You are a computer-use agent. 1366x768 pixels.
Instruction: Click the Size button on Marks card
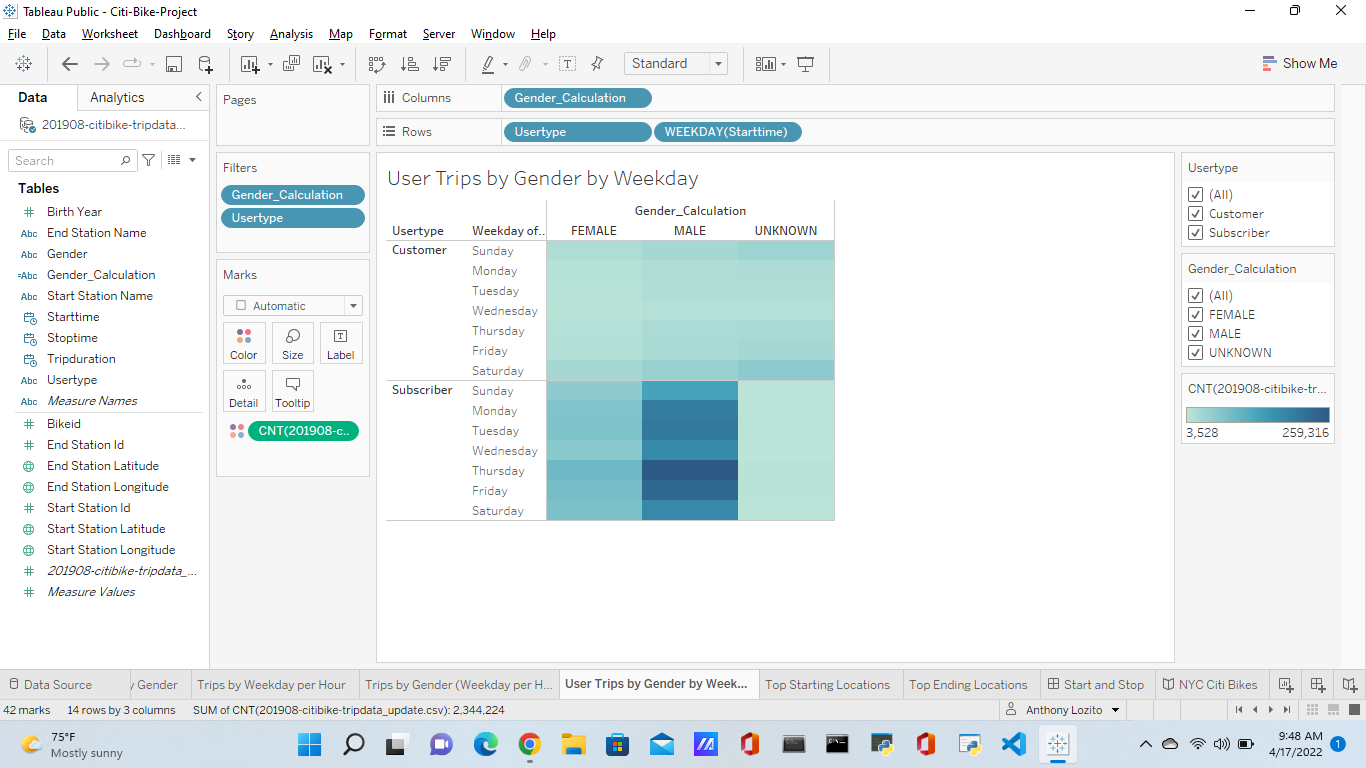(293, 343)
